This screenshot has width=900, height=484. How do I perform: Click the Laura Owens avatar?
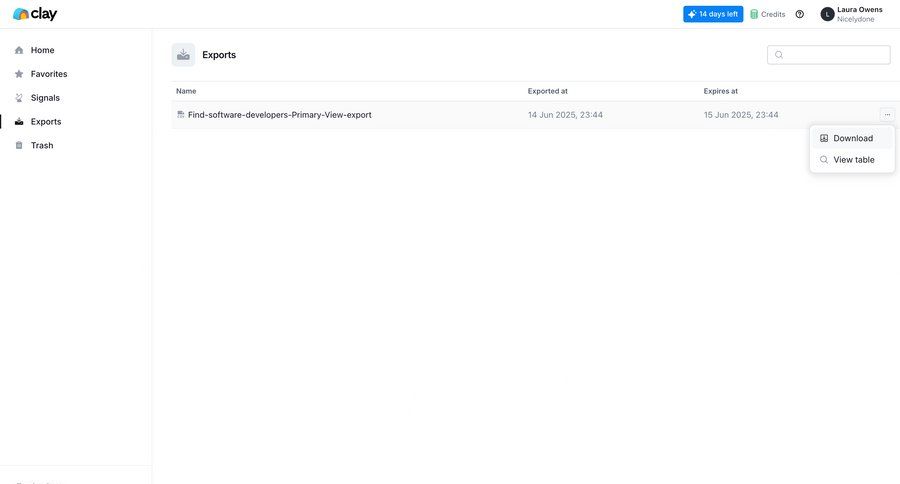[x=827, y=14]
